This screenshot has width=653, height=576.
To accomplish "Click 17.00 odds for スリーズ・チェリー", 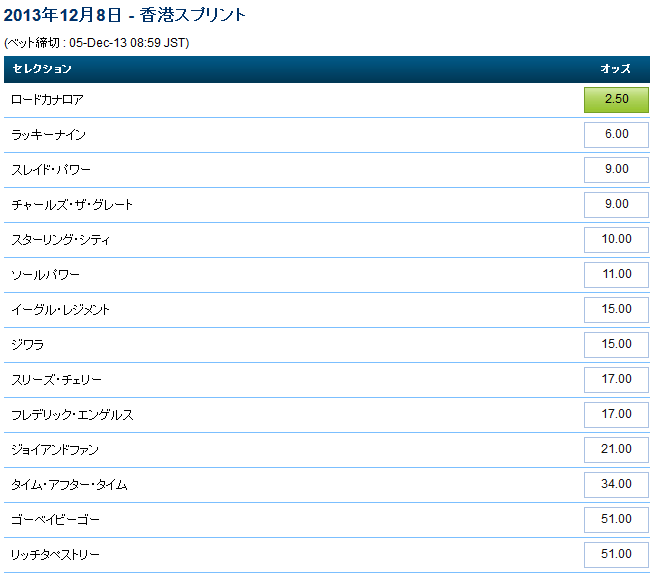I will pyautogui.click(x=616, y=379).
